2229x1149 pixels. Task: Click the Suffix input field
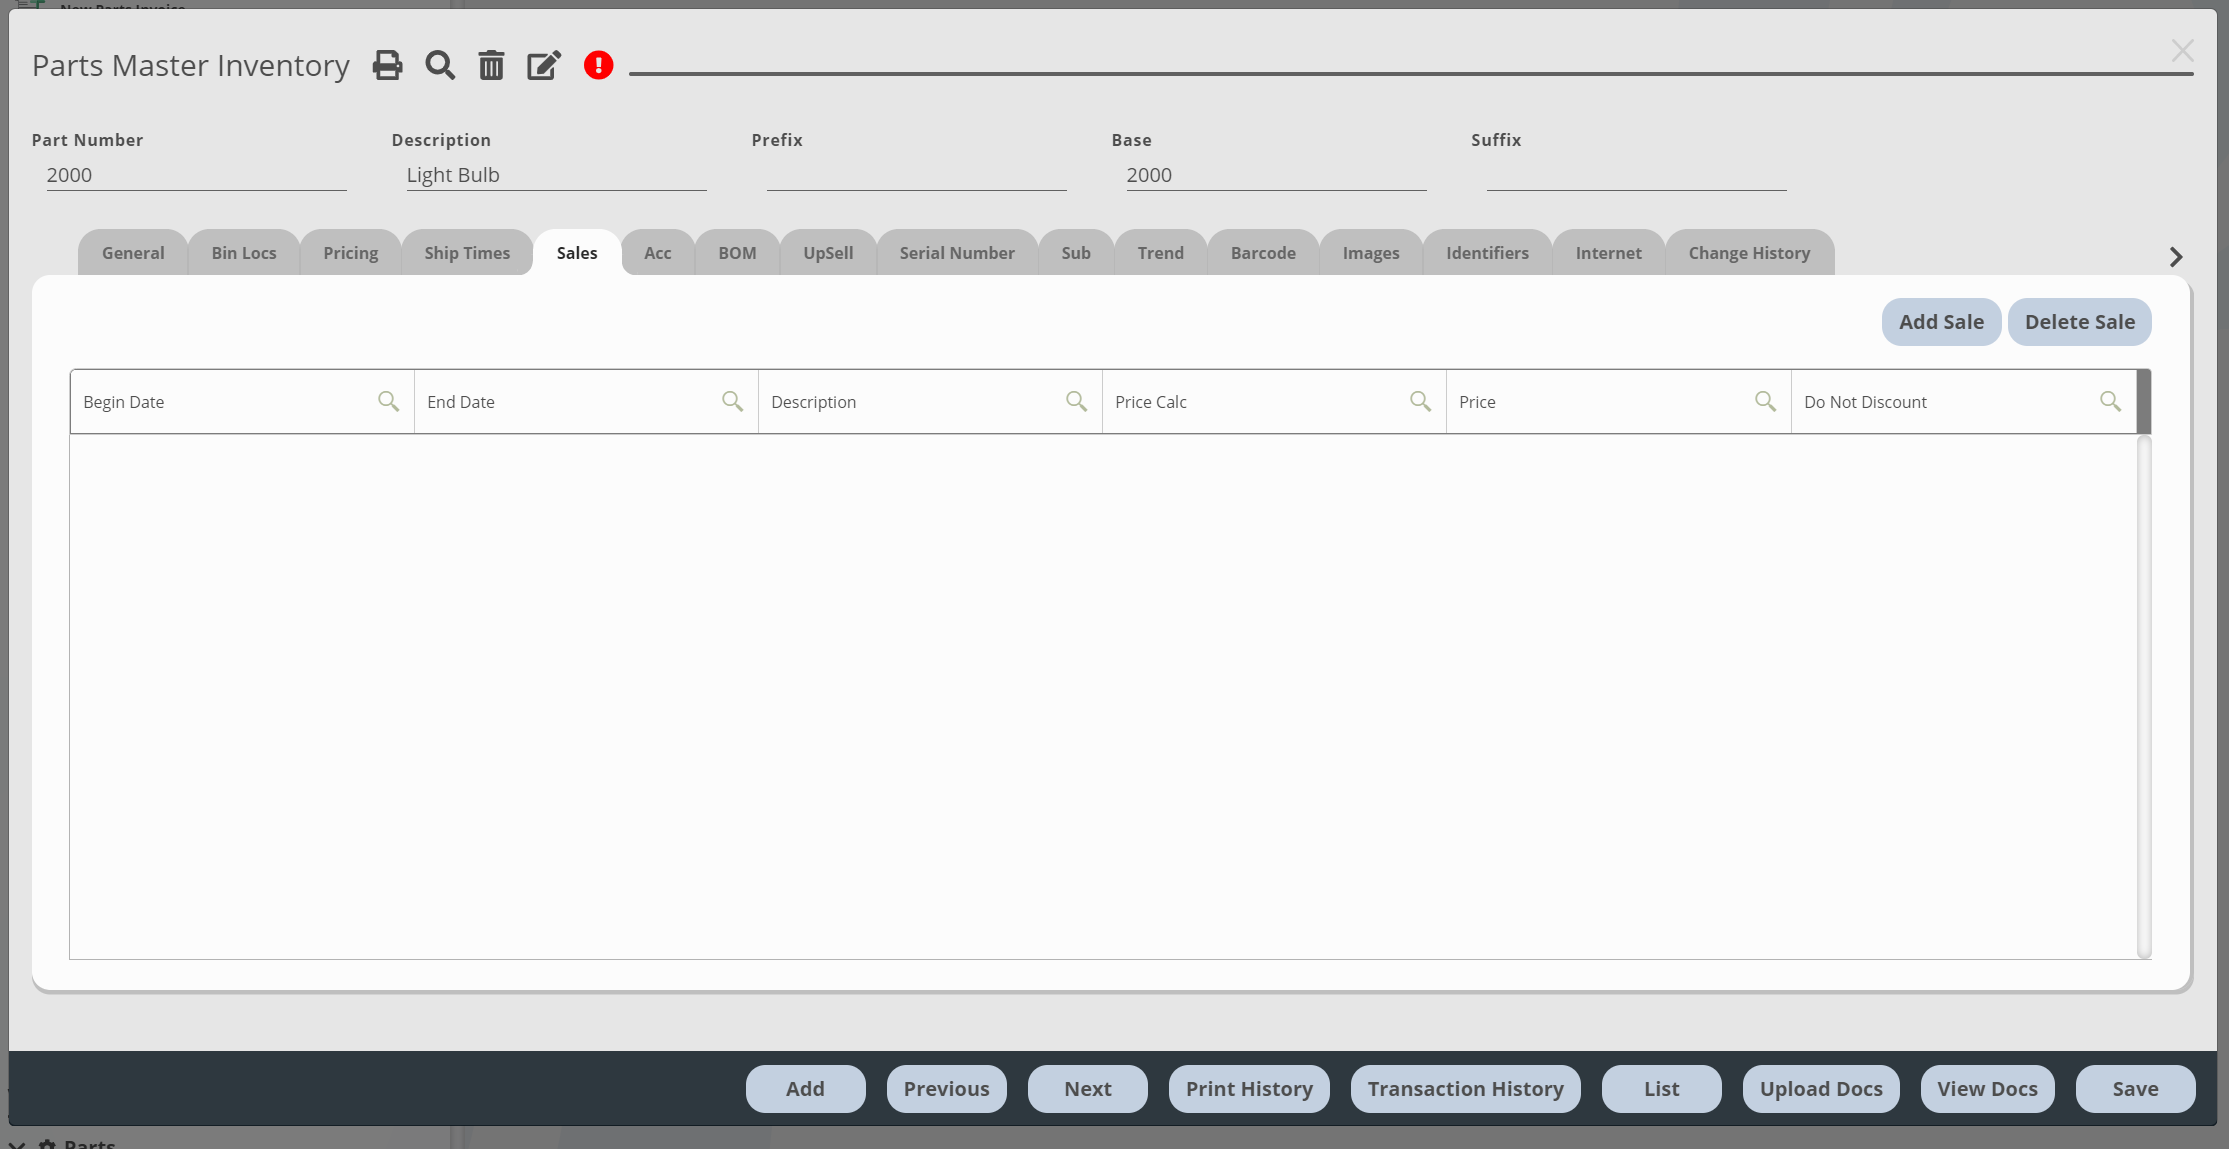(1636, 174)
